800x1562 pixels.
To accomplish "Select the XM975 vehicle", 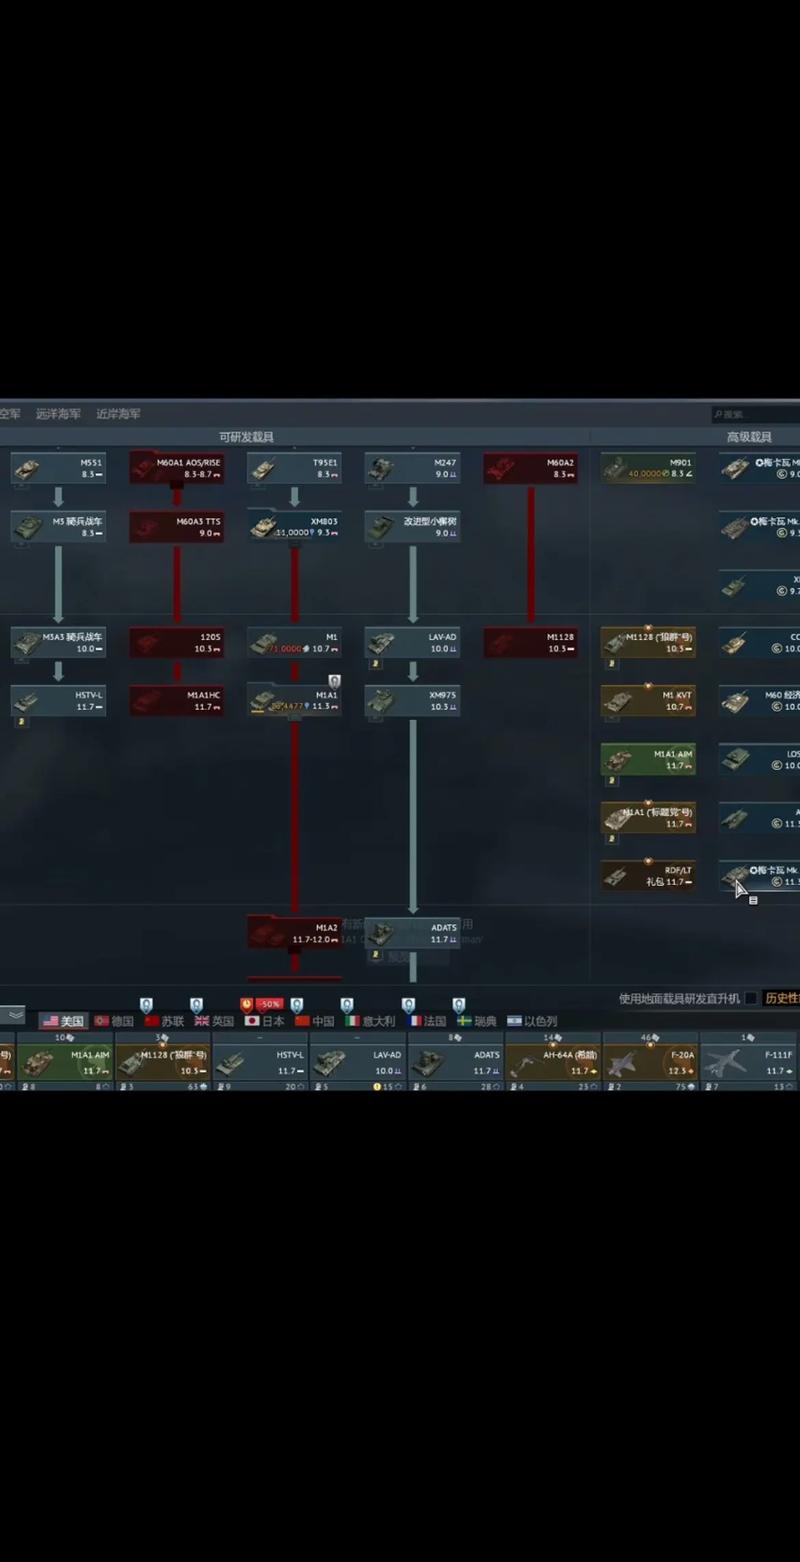I will 412,700.
